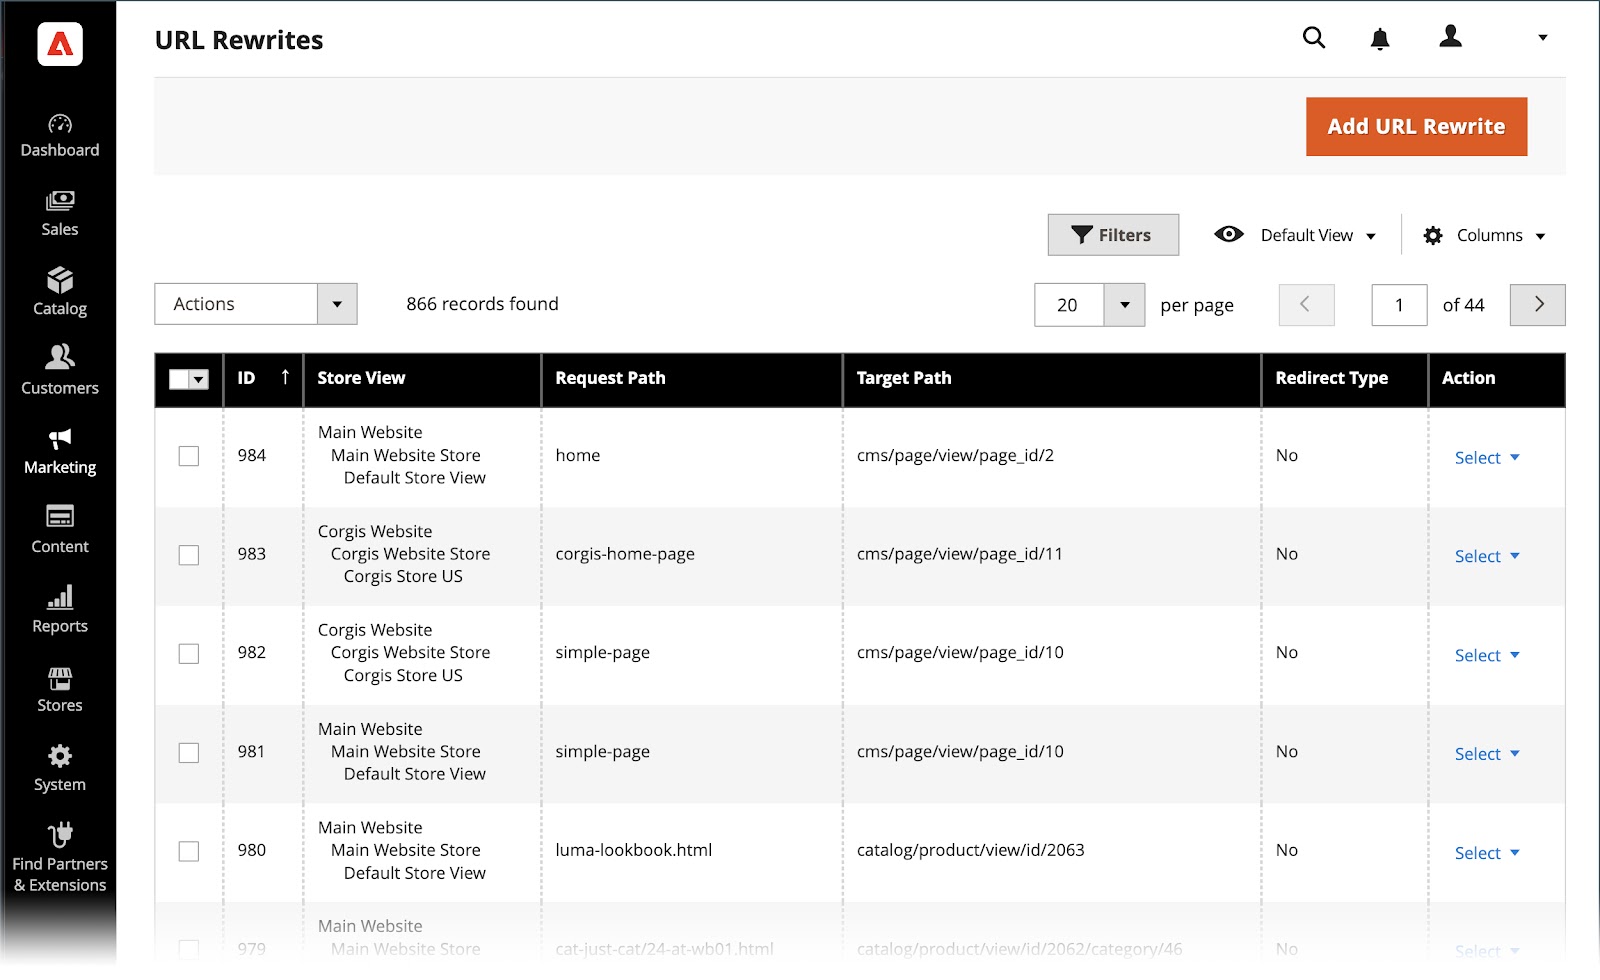Select the Reports sidebar icon
The width and height of the screenshot is (1600, 980).
coord(59,609)
